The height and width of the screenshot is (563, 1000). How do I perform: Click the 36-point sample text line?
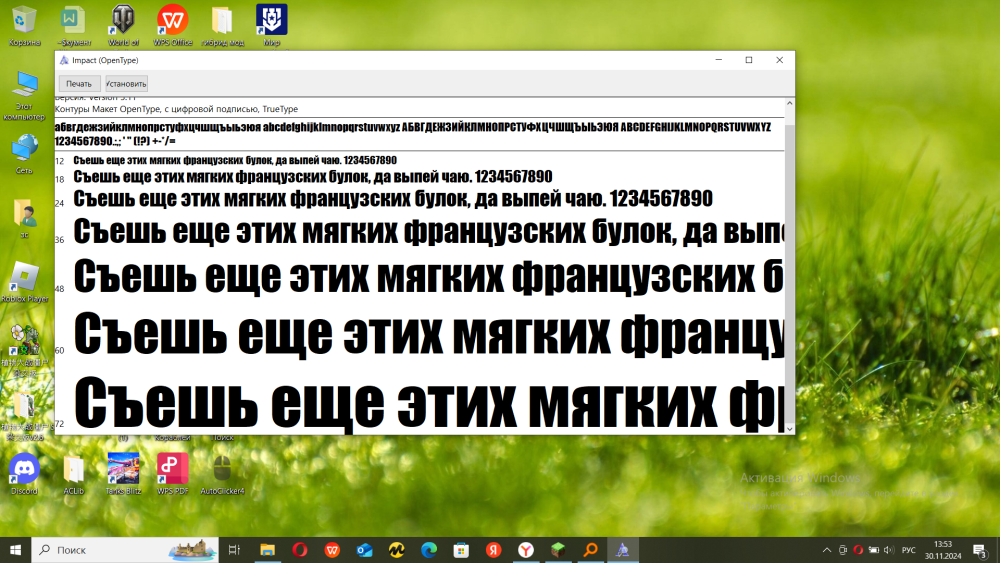(429, 232)
